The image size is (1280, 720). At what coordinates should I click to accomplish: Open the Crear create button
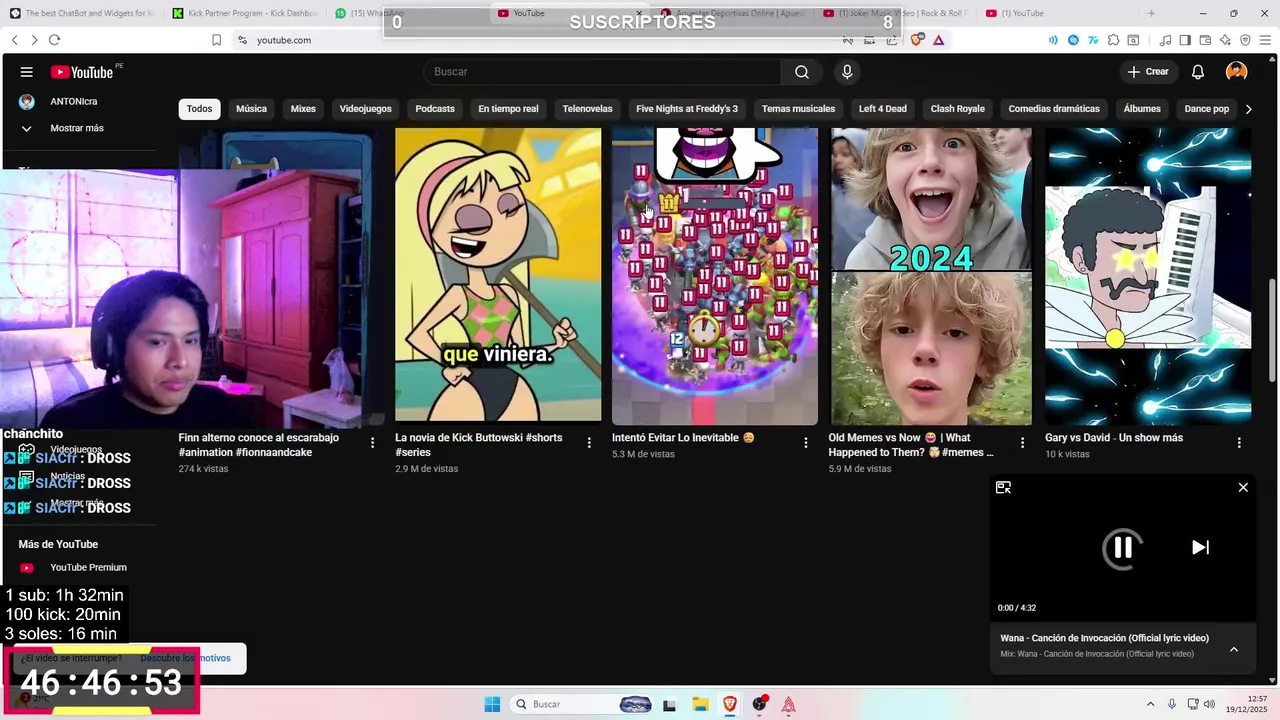pyautogui.click(x=1148, y=72)
